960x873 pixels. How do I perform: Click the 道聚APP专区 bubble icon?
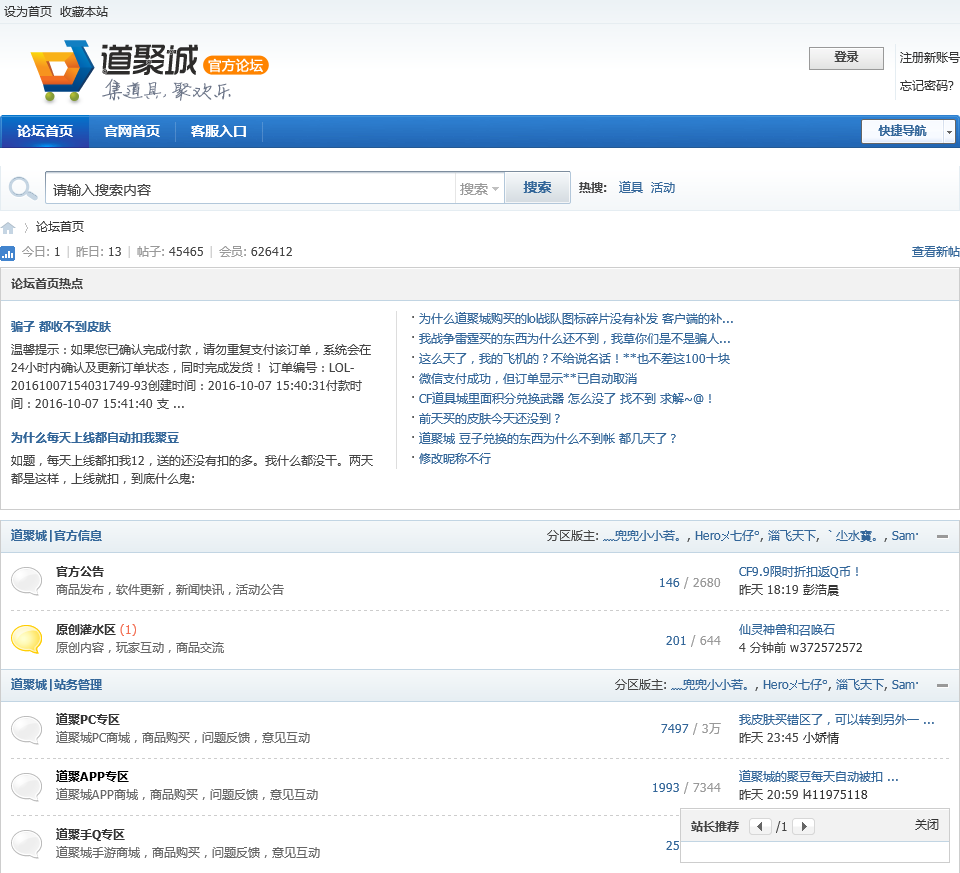27,787
